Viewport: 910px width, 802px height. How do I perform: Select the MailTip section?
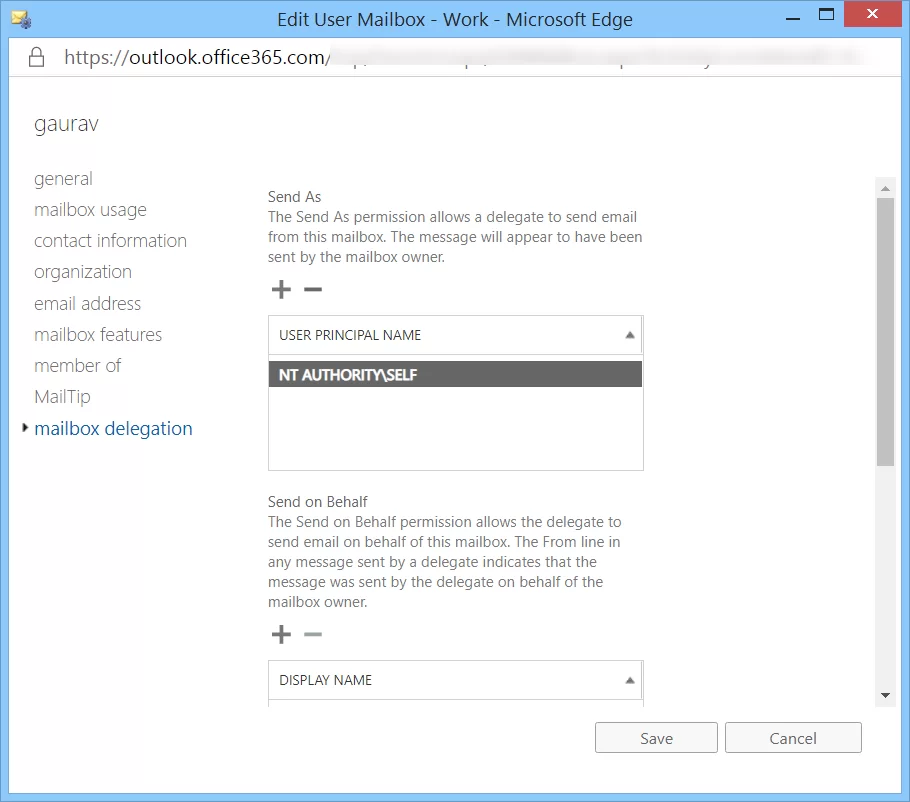(x=62, y=397)
